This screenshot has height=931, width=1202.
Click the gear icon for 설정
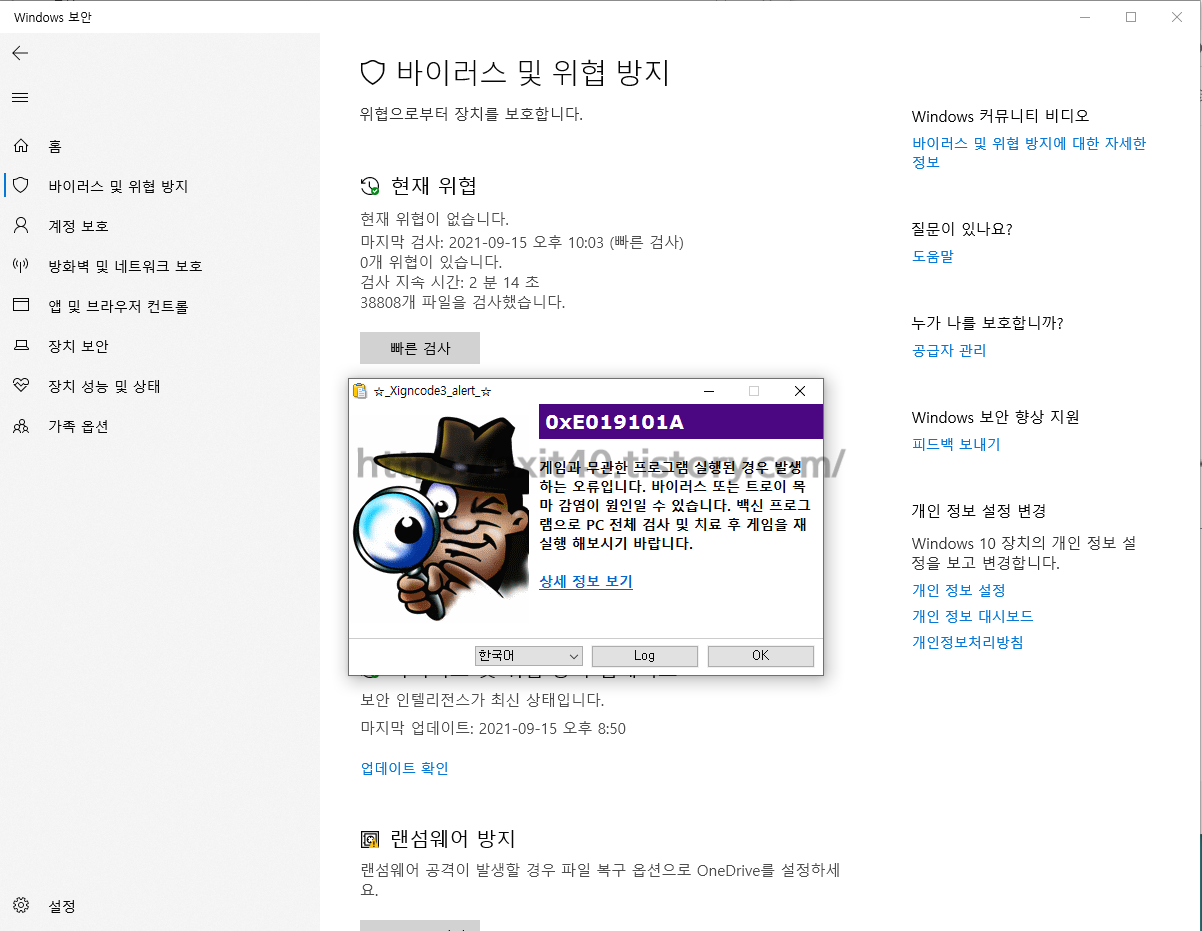[21, 906]
